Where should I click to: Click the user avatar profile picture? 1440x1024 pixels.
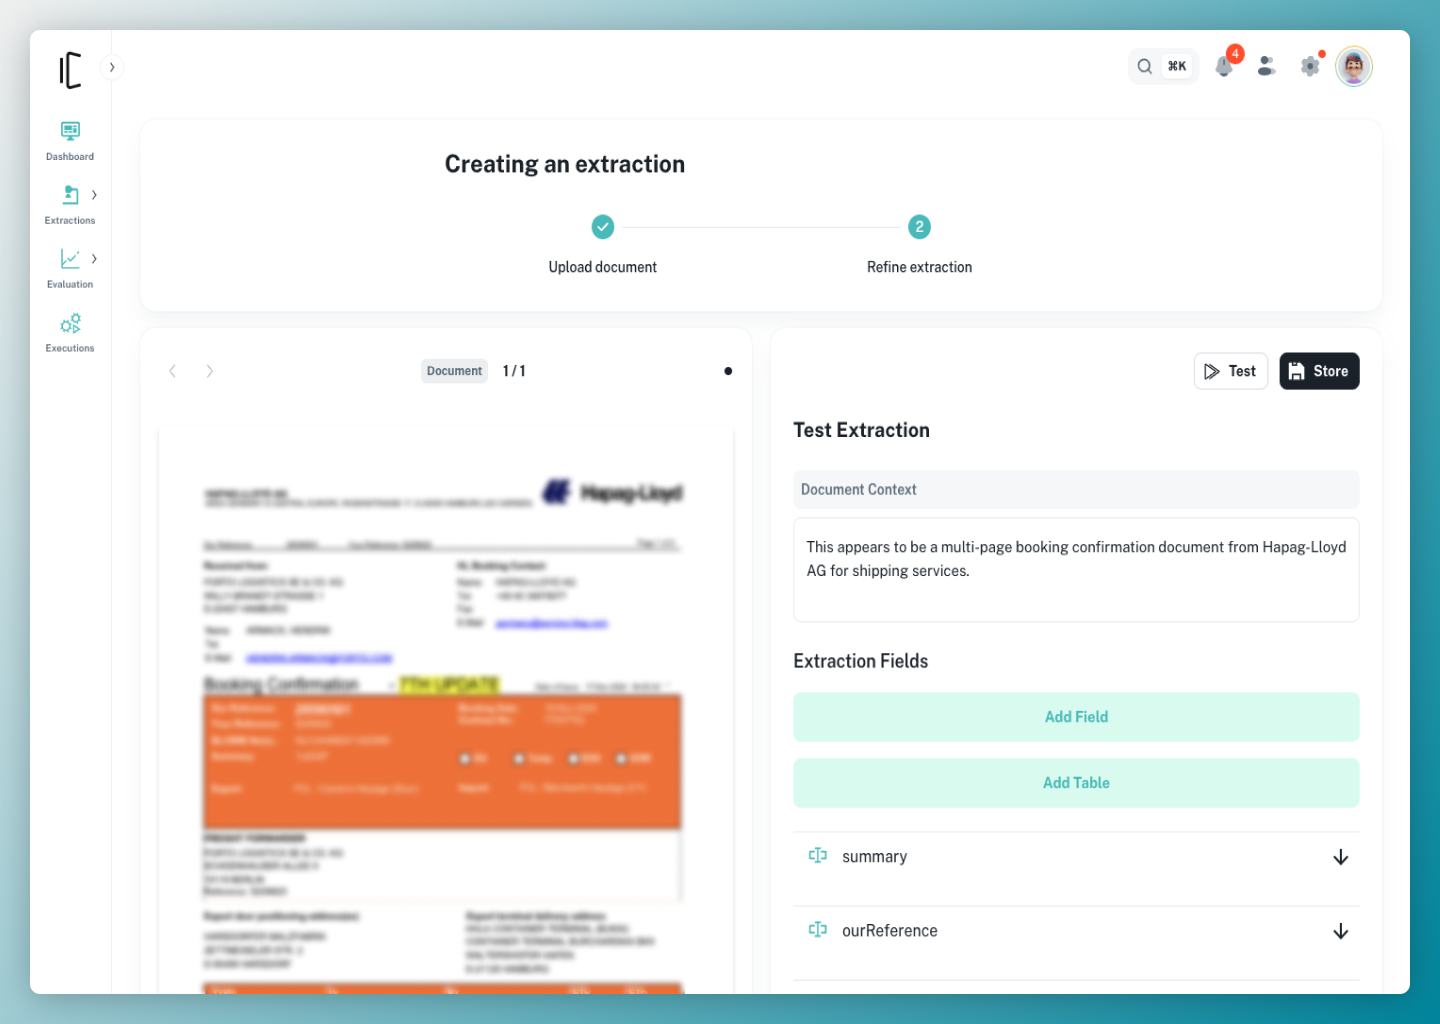coord(1354,67)
